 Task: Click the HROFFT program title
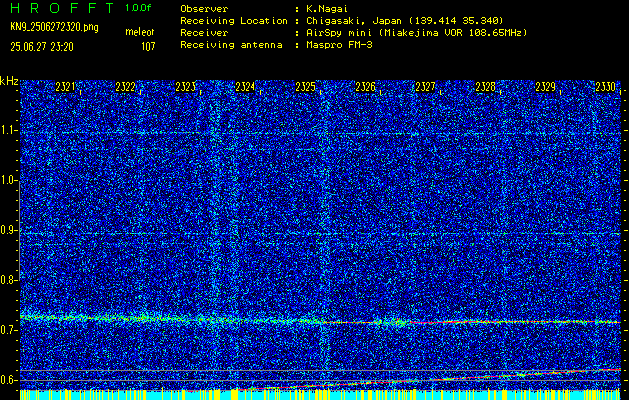coord(62,8)
